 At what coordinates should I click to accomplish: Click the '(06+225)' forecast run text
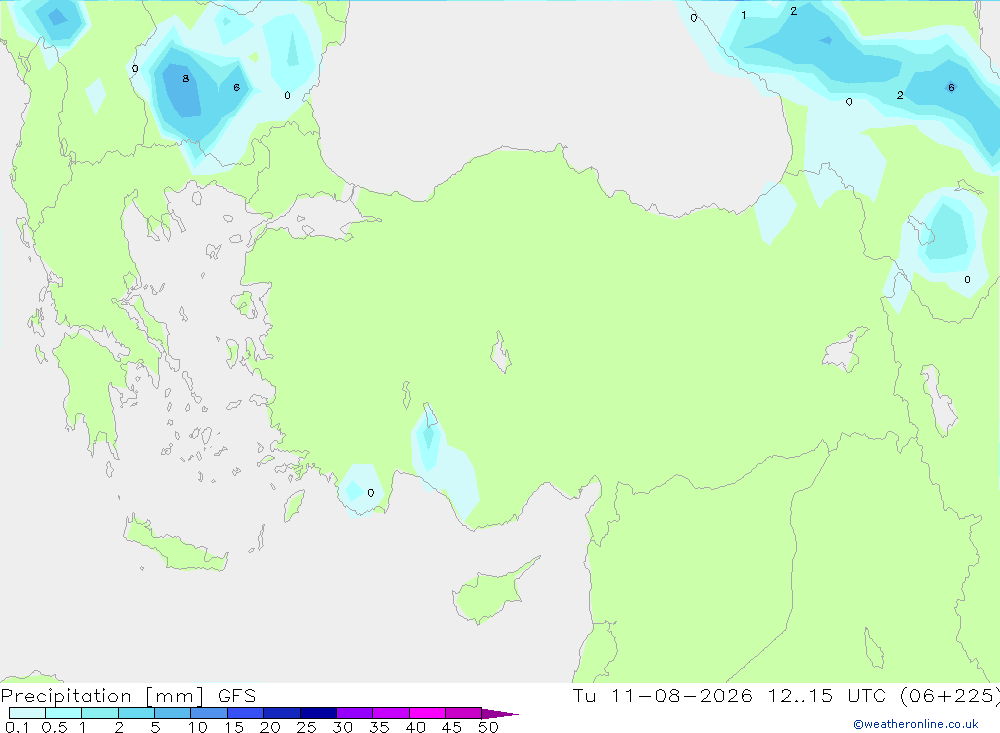[x=950, y=696]
